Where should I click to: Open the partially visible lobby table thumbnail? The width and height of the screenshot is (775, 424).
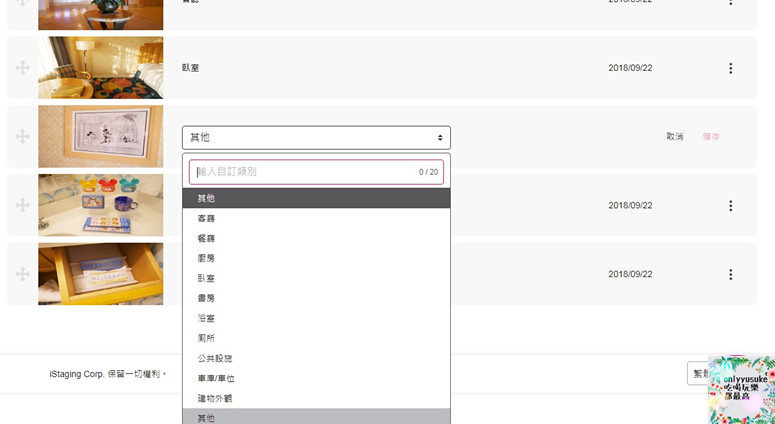(x=101, y=15)
